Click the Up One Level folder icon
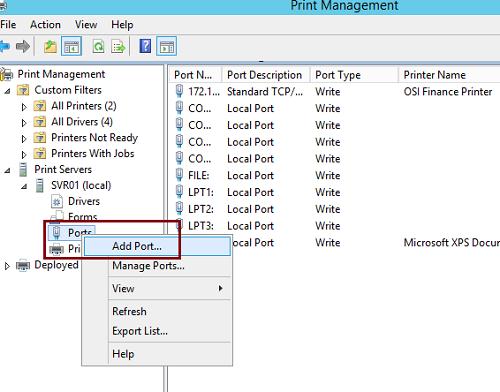500x392 pixels. point(50,46)
